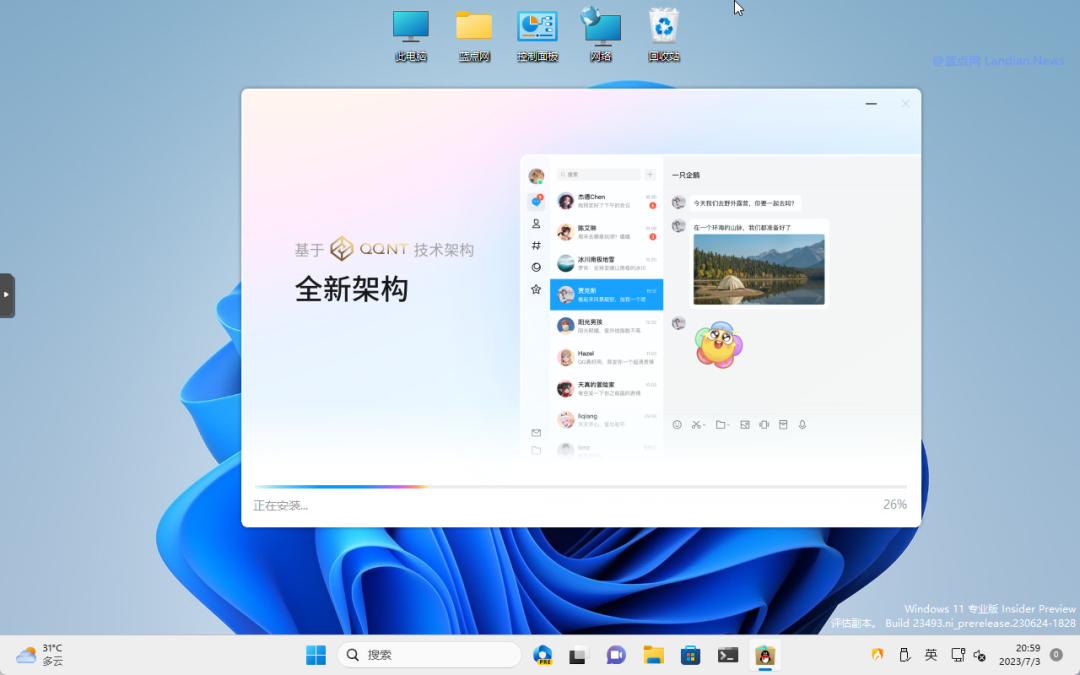This screenshot has width=1080, height=675.
Task: Open the 回收站 recycle bin icon
Action: tap(664, 36)
